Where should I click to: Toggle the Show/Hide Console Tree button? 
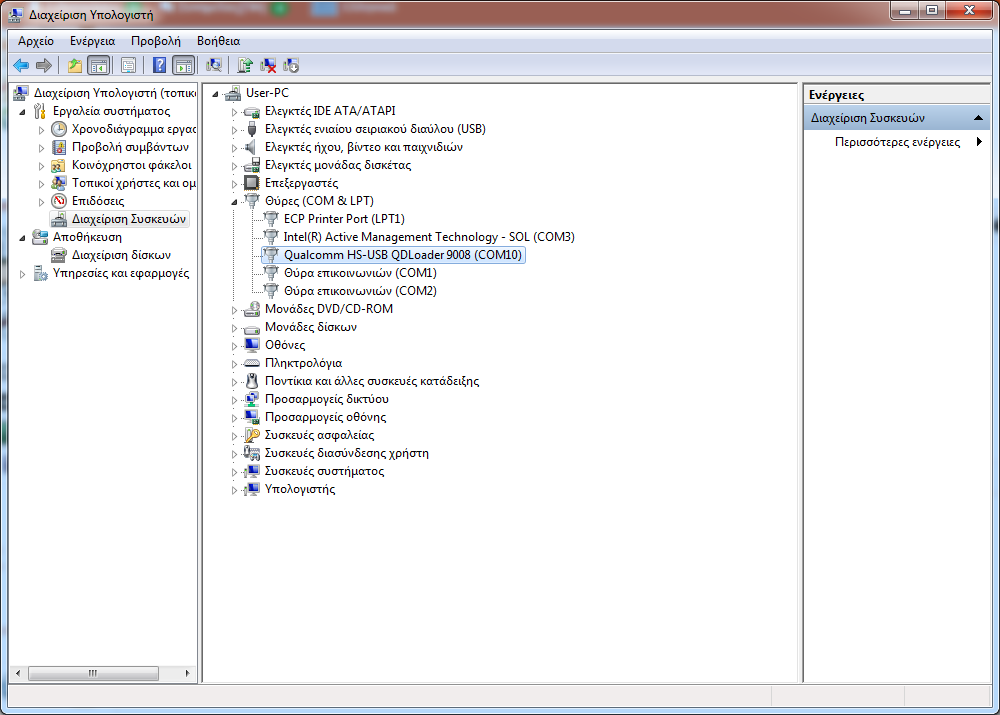point(98,65)
